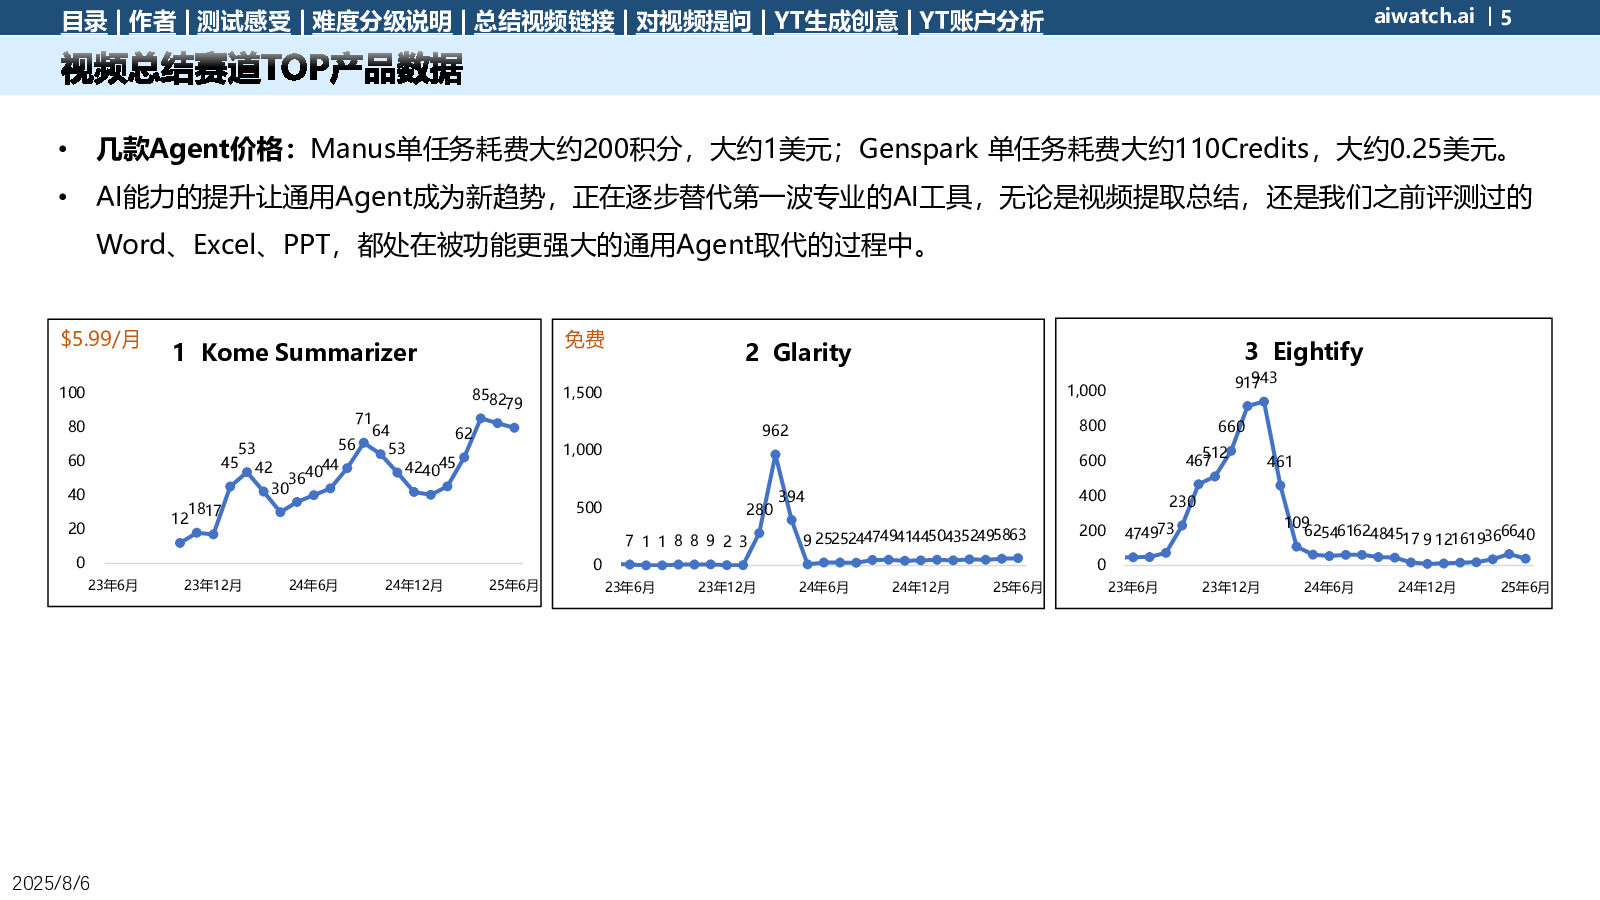
Task: Click the 1,500 axis label in Glarity chart
Action: tap(582, 392)
